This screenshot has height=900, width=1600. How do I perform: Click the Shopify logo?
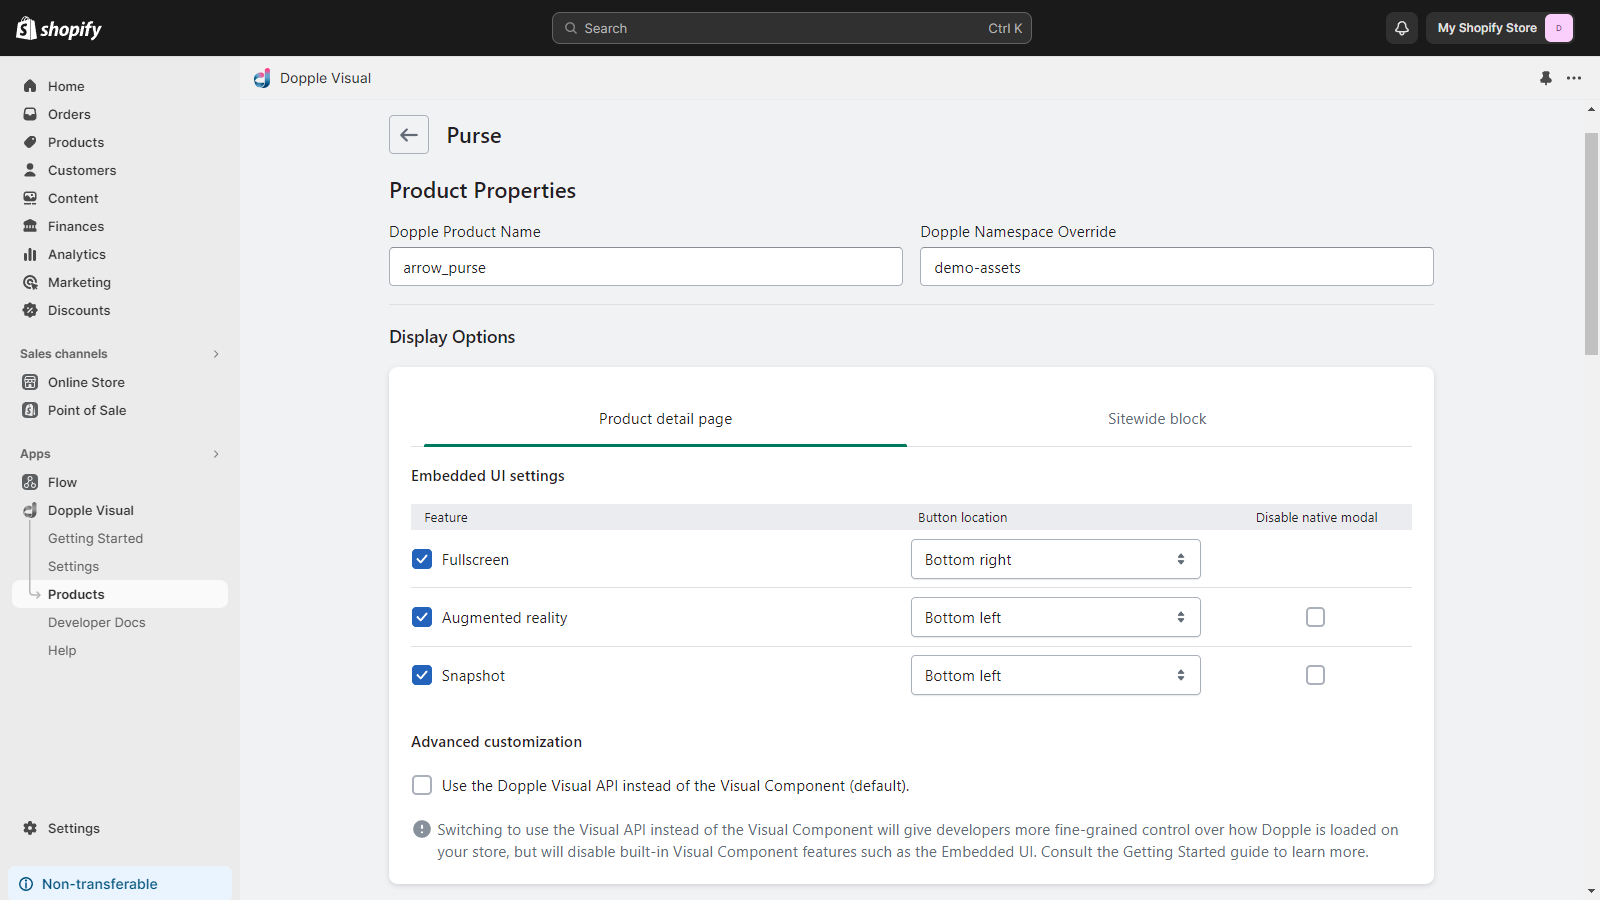pos(59,28)
